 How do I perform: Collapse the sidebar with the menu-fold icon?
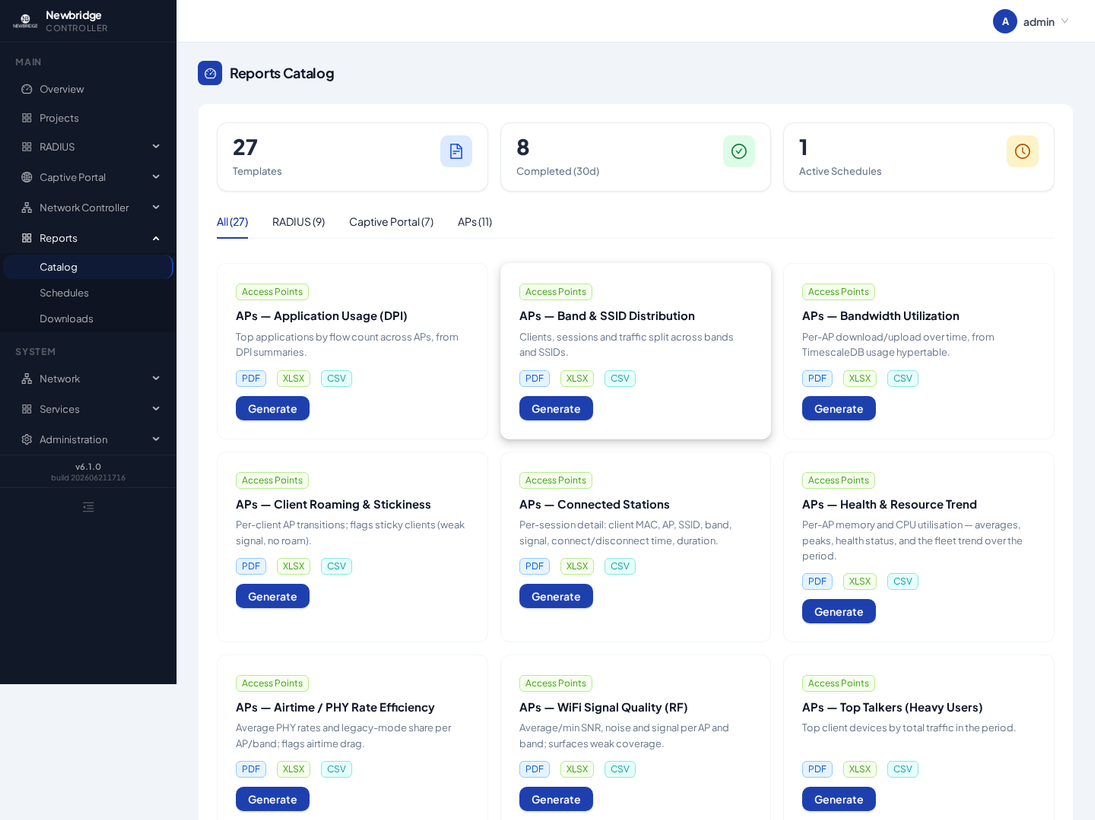click(88, 507)
